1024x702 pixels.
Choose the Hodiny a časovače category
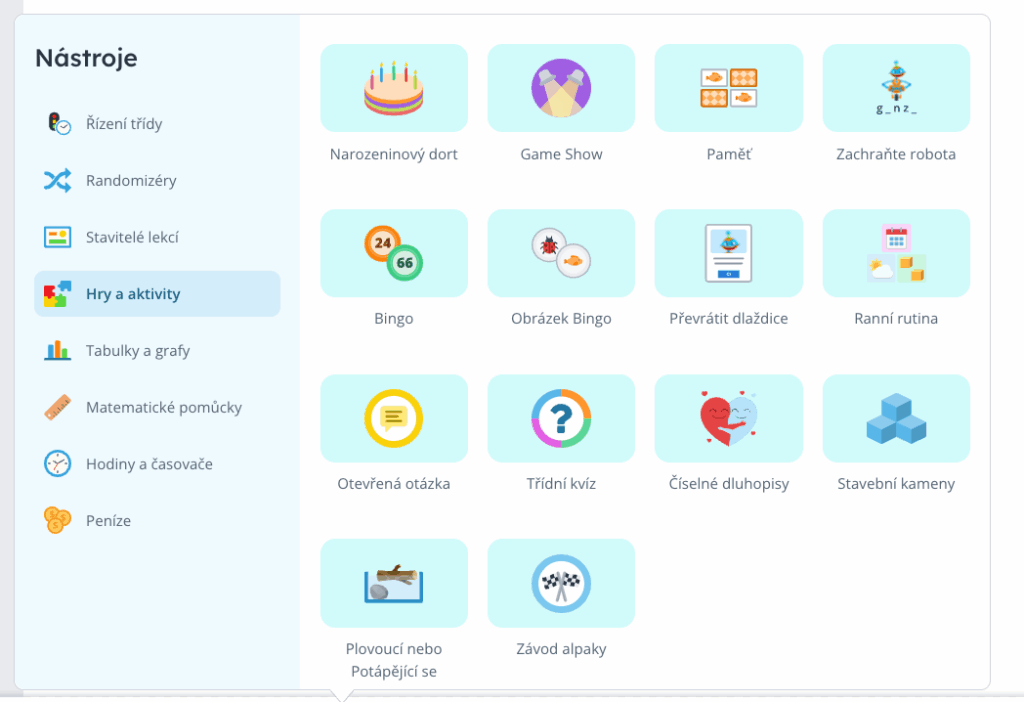(149, 464)
